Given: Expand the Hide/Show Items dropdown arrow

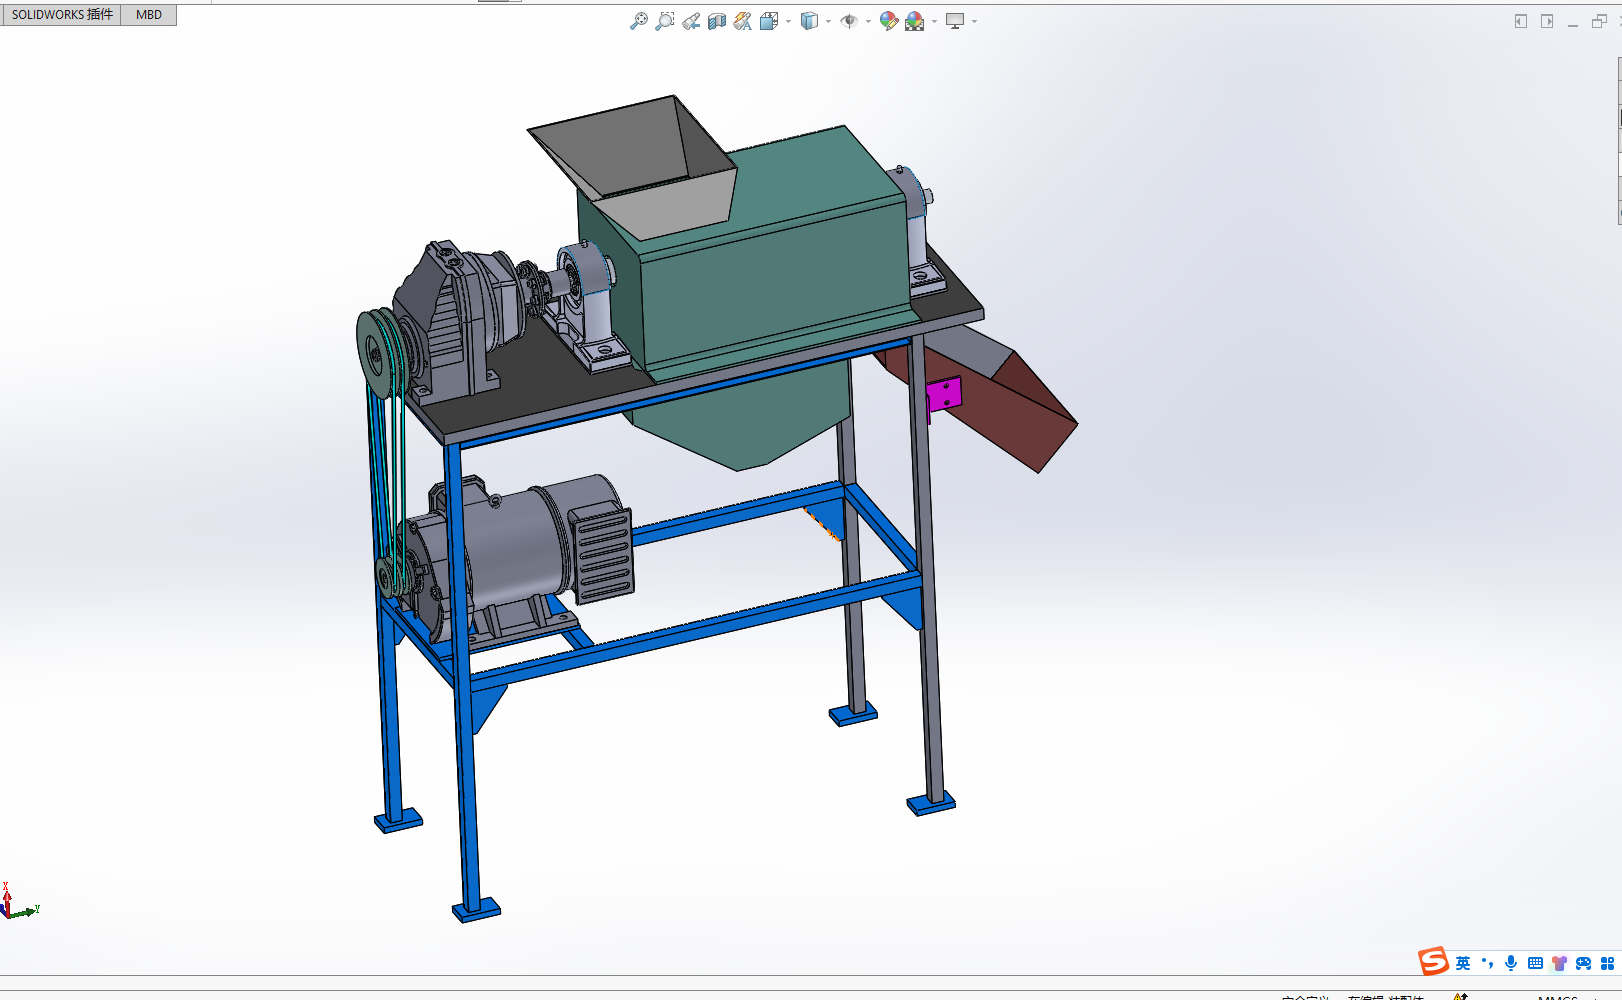Looking at the screenshot, I should [868, 21].
